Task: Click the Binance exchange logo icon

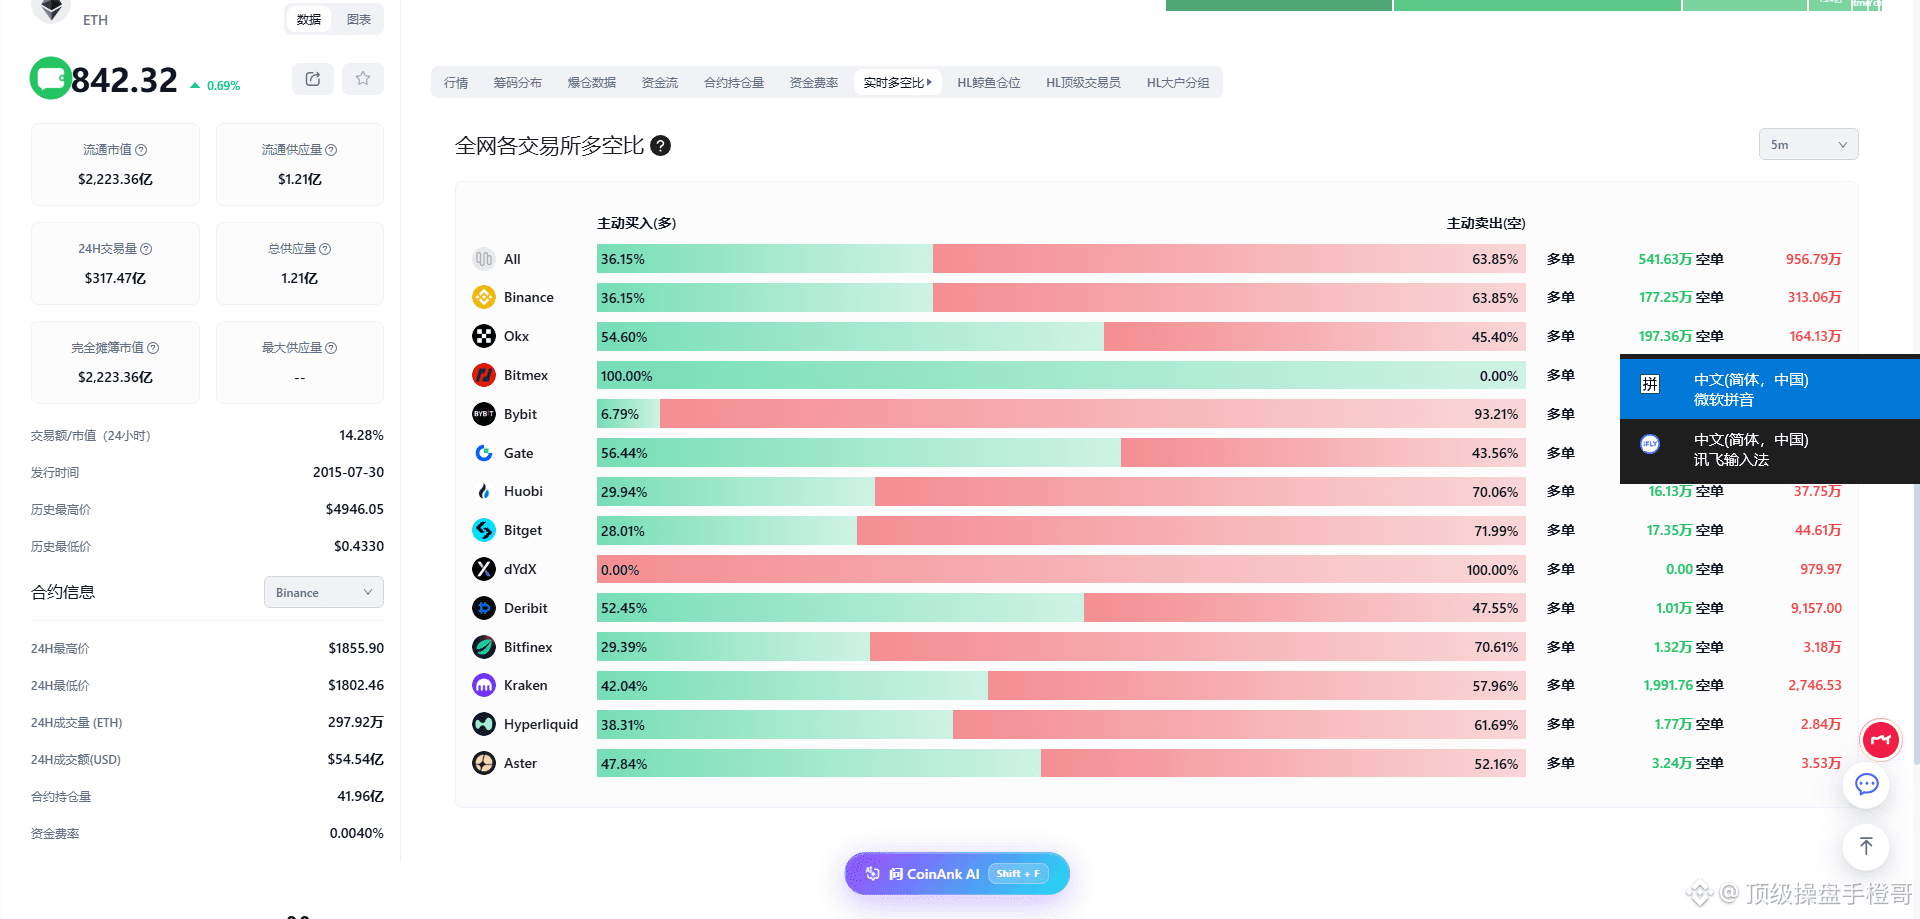Action: coord(484,297)
